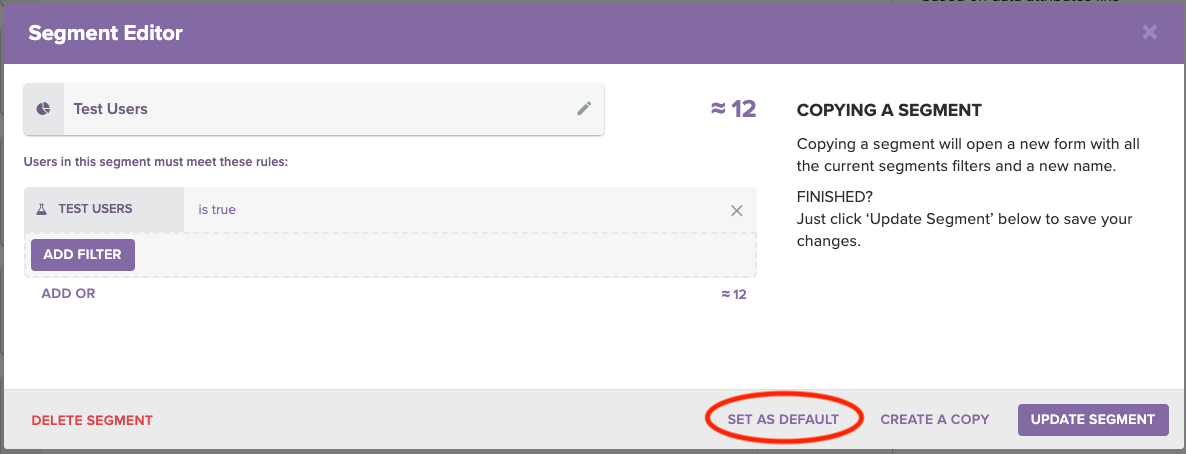Close the Segment Editor dialog

coord(1150,32)
